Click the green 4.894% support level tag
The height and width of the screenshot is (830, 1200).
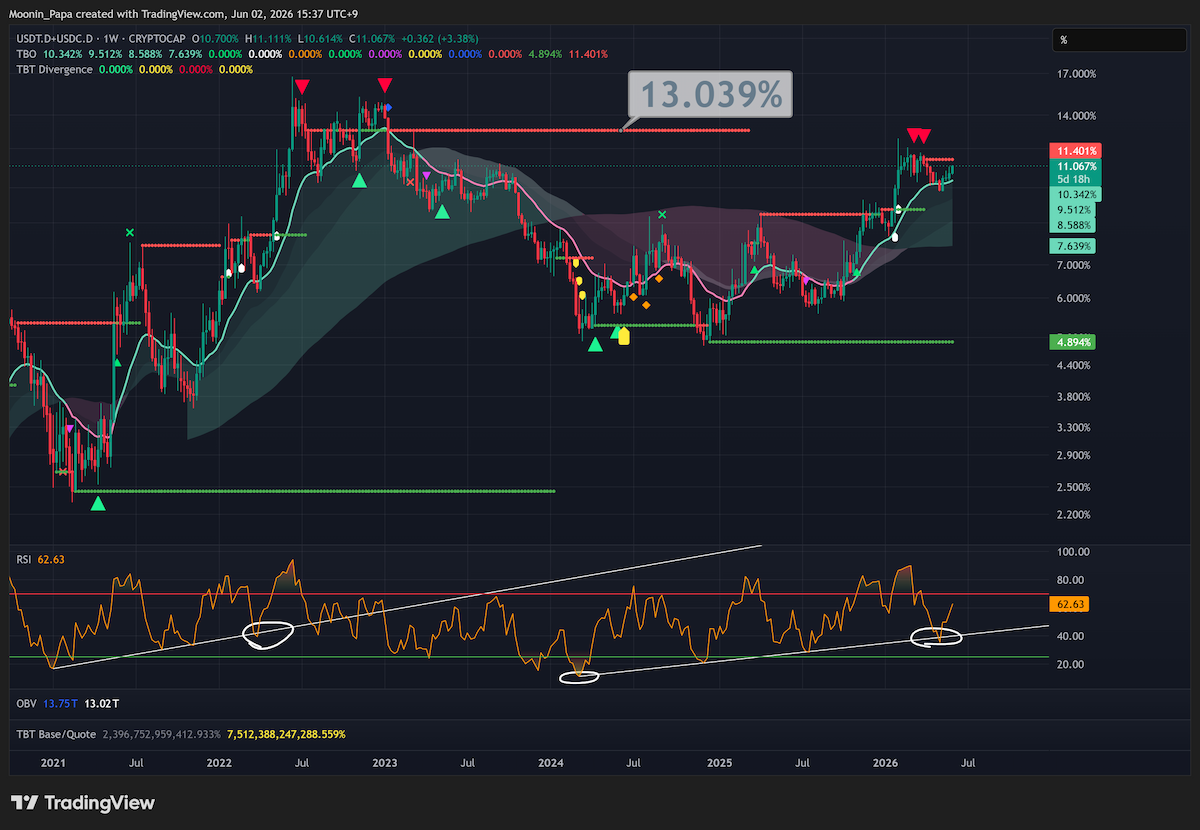click(1072, 342)
